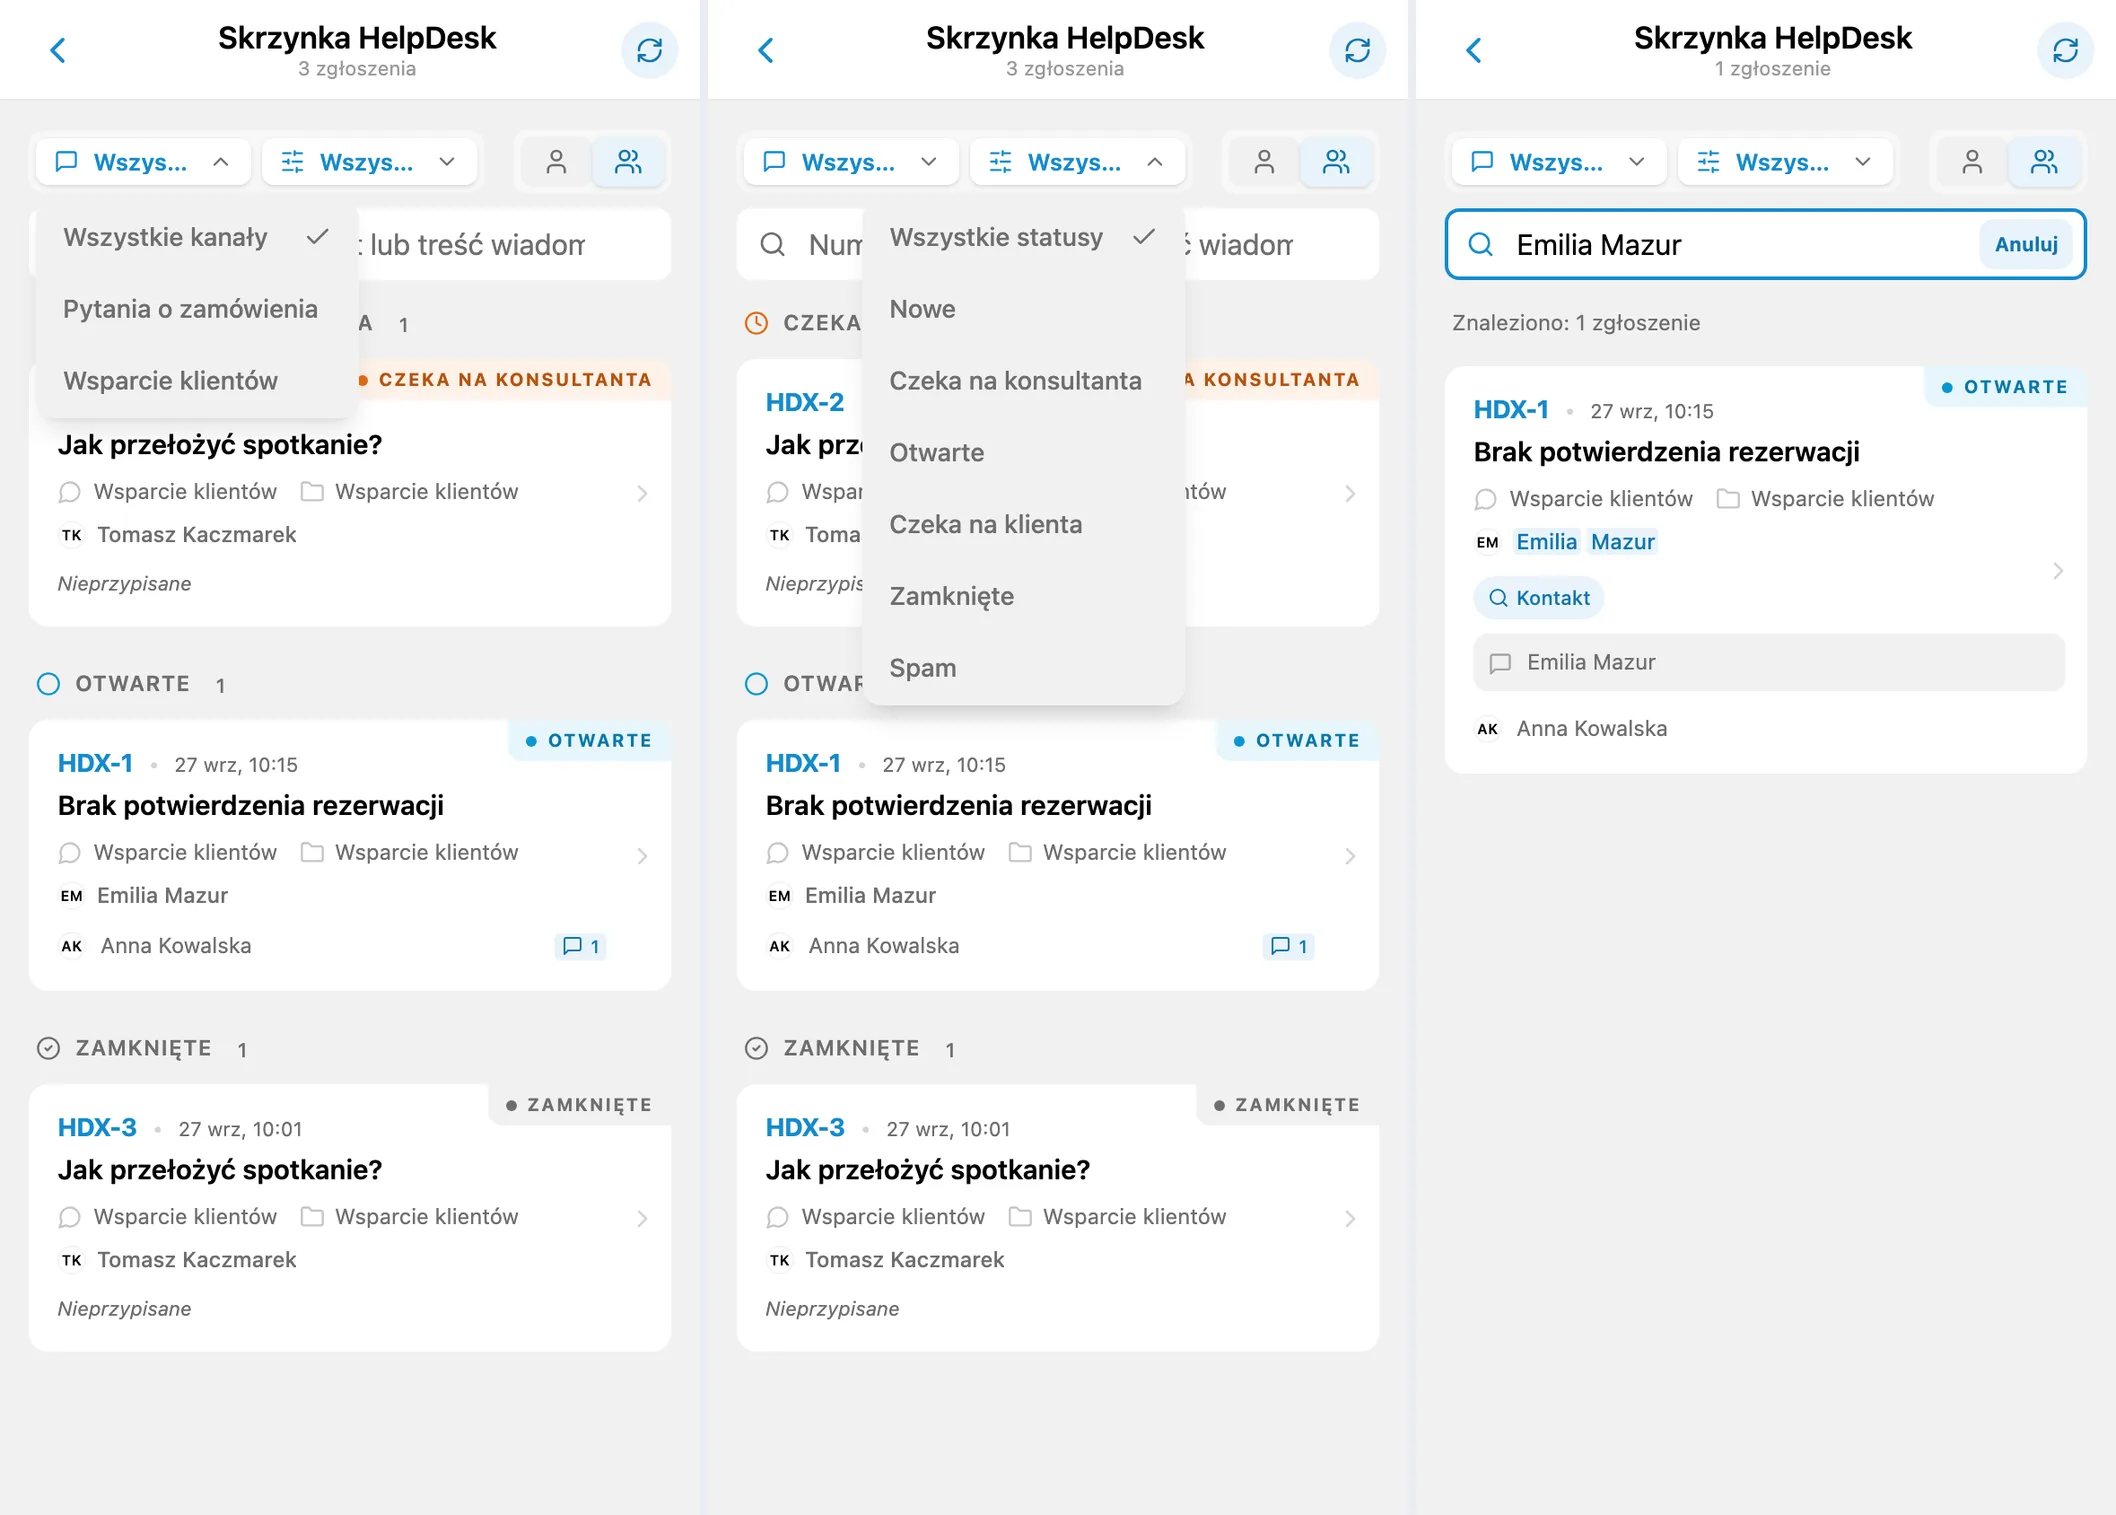
Task: Choose 'Wsparcie klientów' channel from dropdown
Action: [196, 381]
